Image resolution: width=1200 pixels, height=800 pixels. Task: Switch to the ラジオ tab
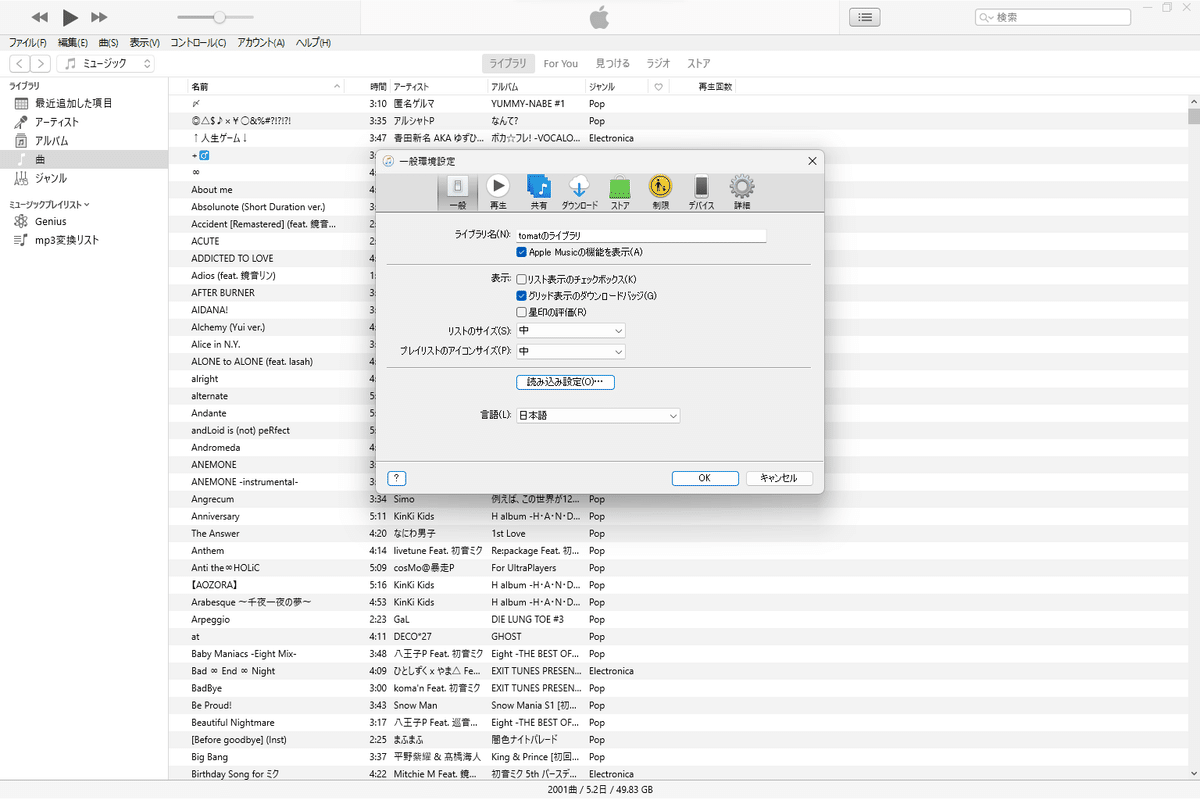coord(658,64)
